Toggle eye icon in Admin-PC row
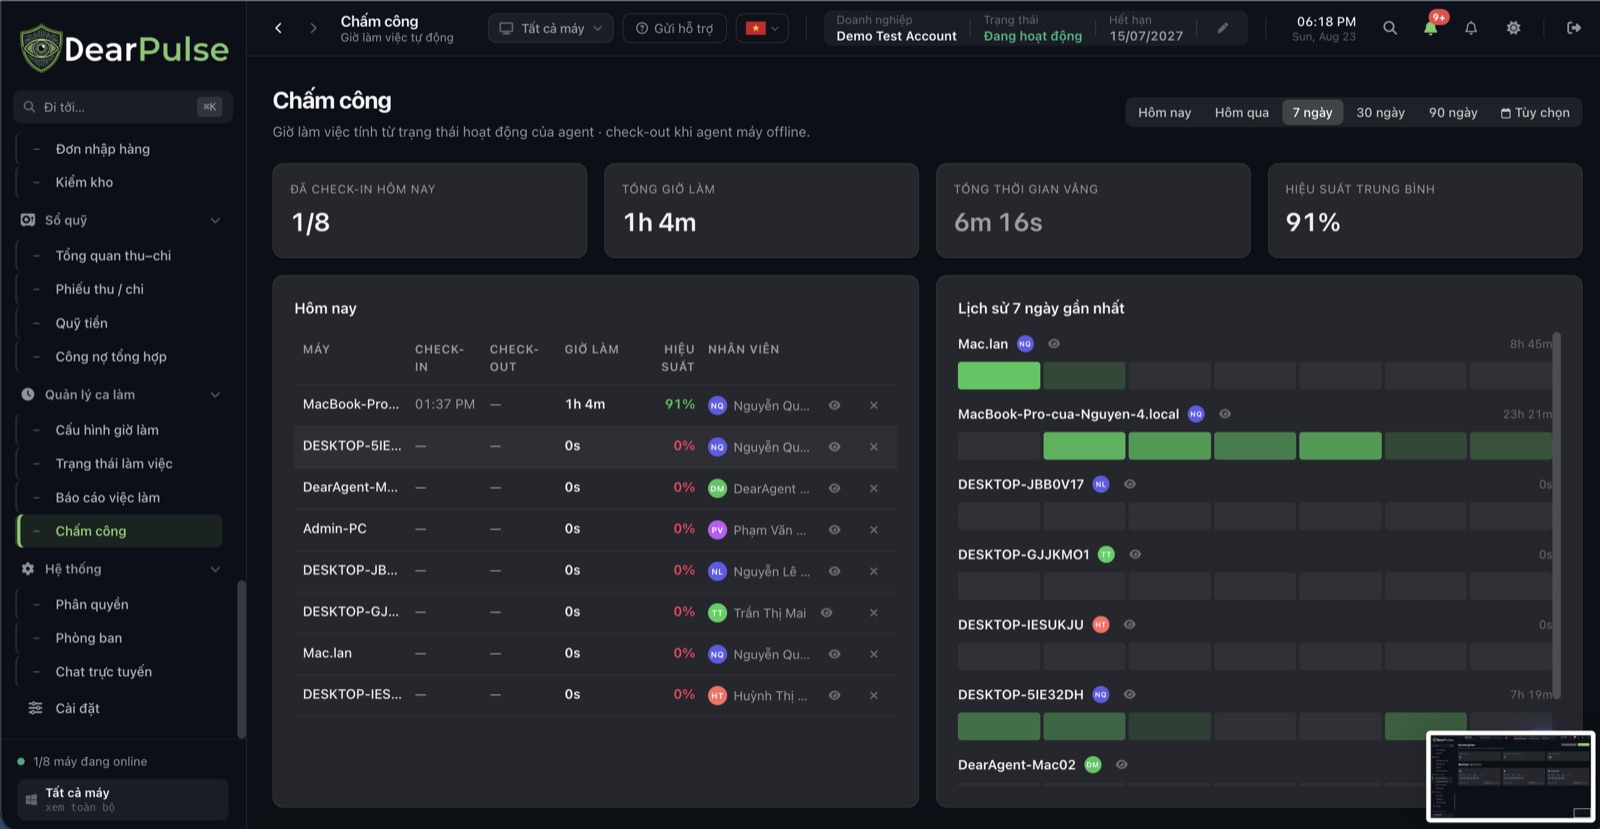 click(834, 530)
